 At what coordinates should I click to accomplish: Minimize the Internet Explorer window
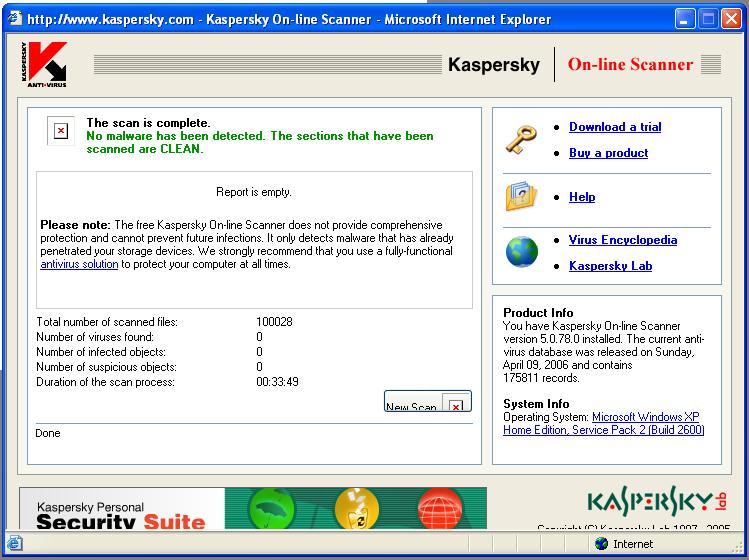[x=685, y=19]
